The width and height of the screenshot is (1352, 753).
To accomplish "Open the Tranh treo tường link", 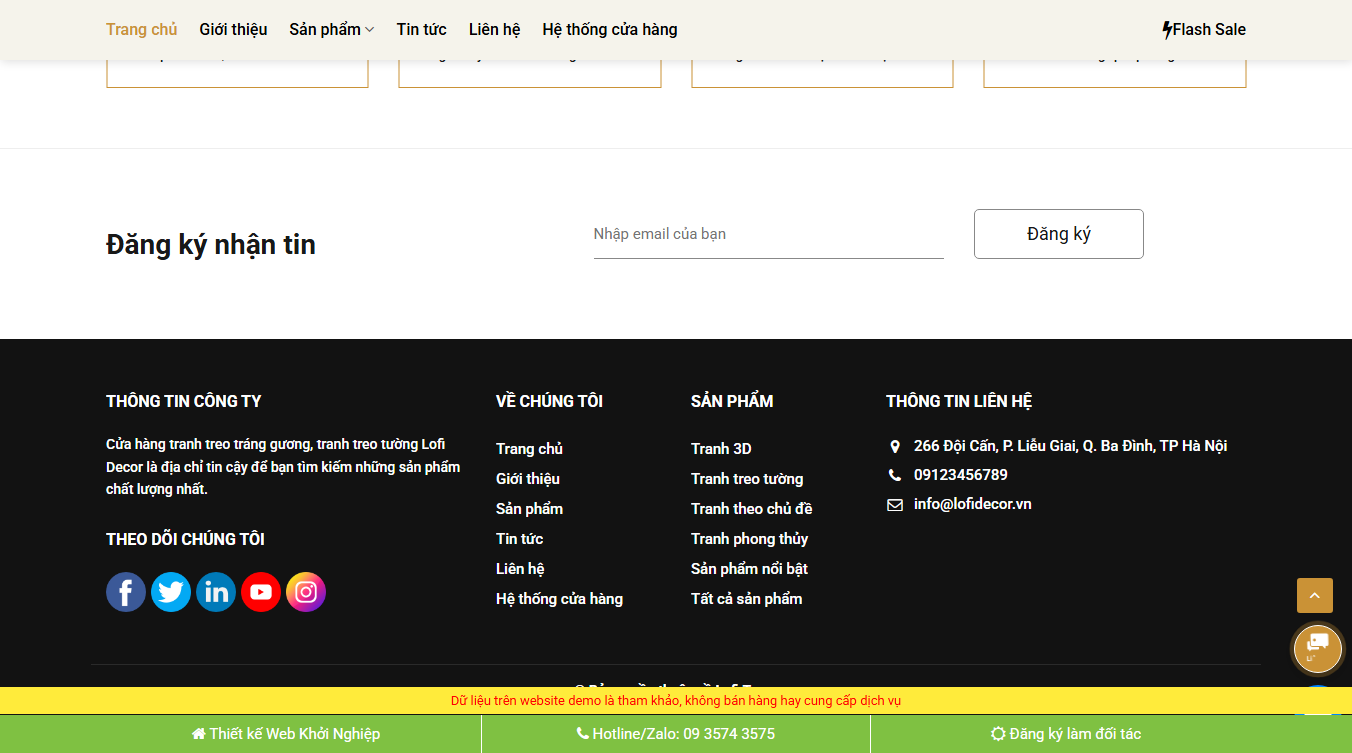I will 747,479.
